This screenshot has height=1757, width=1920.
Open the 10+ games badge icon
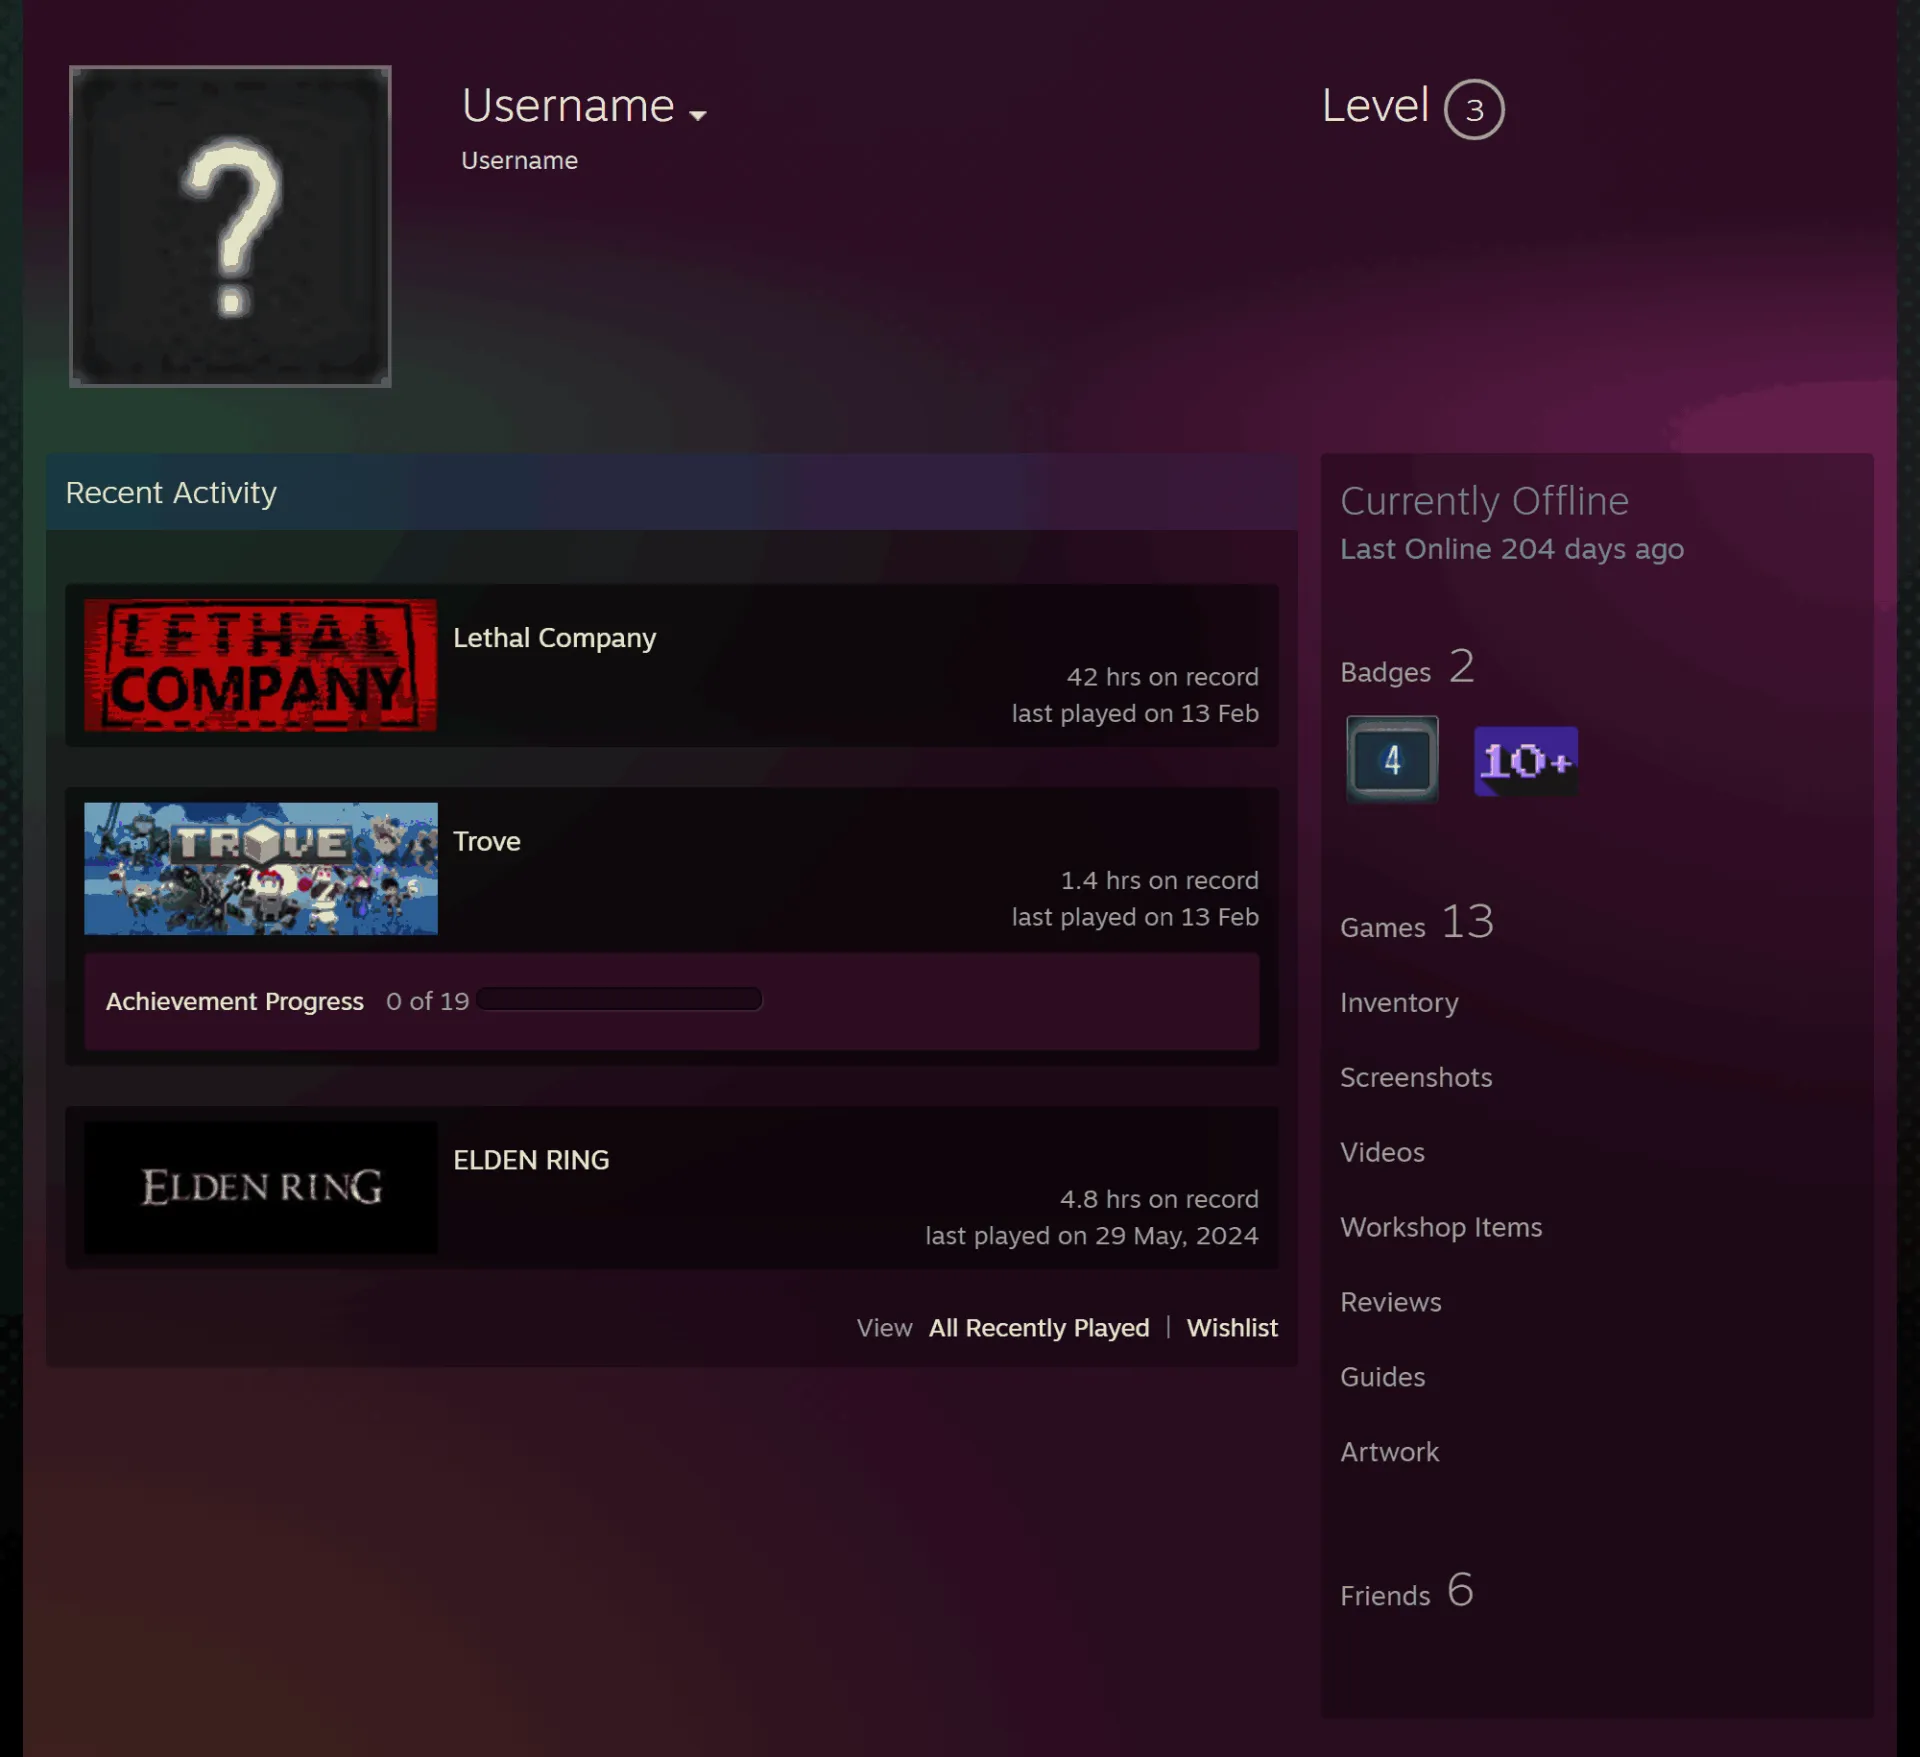[1526, 761]
